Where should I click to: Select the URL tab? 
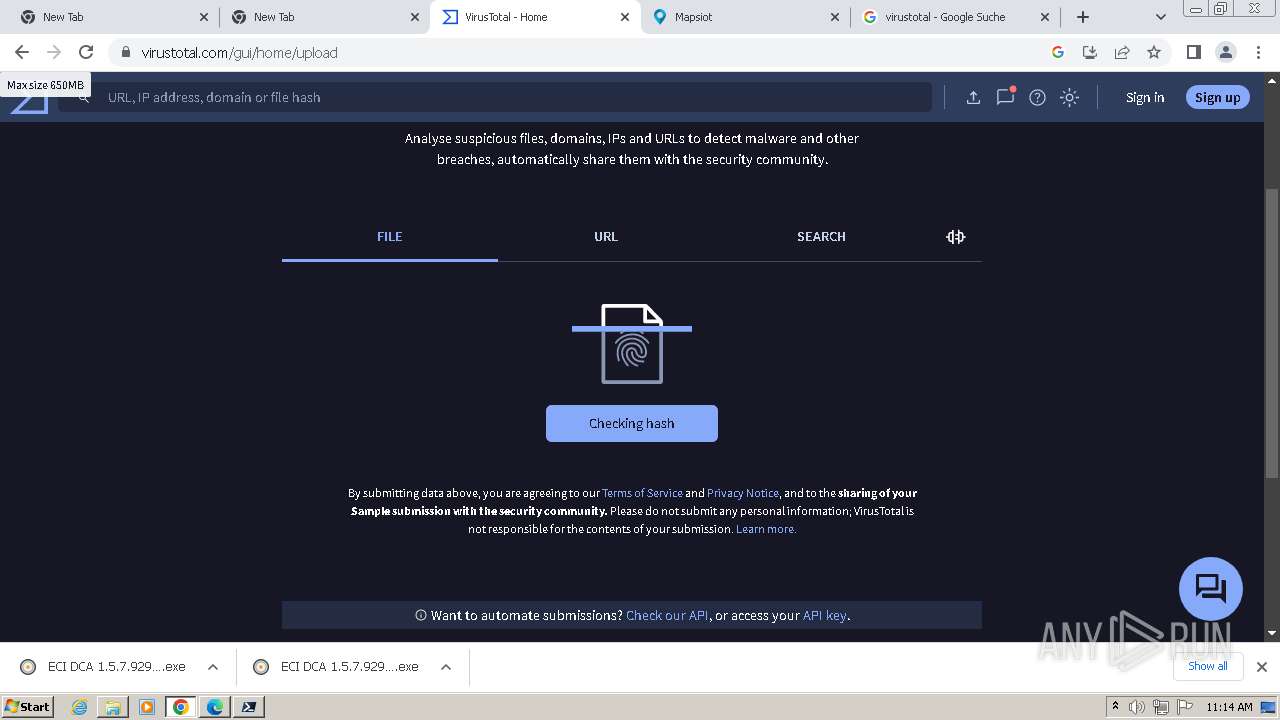[606, 237]
